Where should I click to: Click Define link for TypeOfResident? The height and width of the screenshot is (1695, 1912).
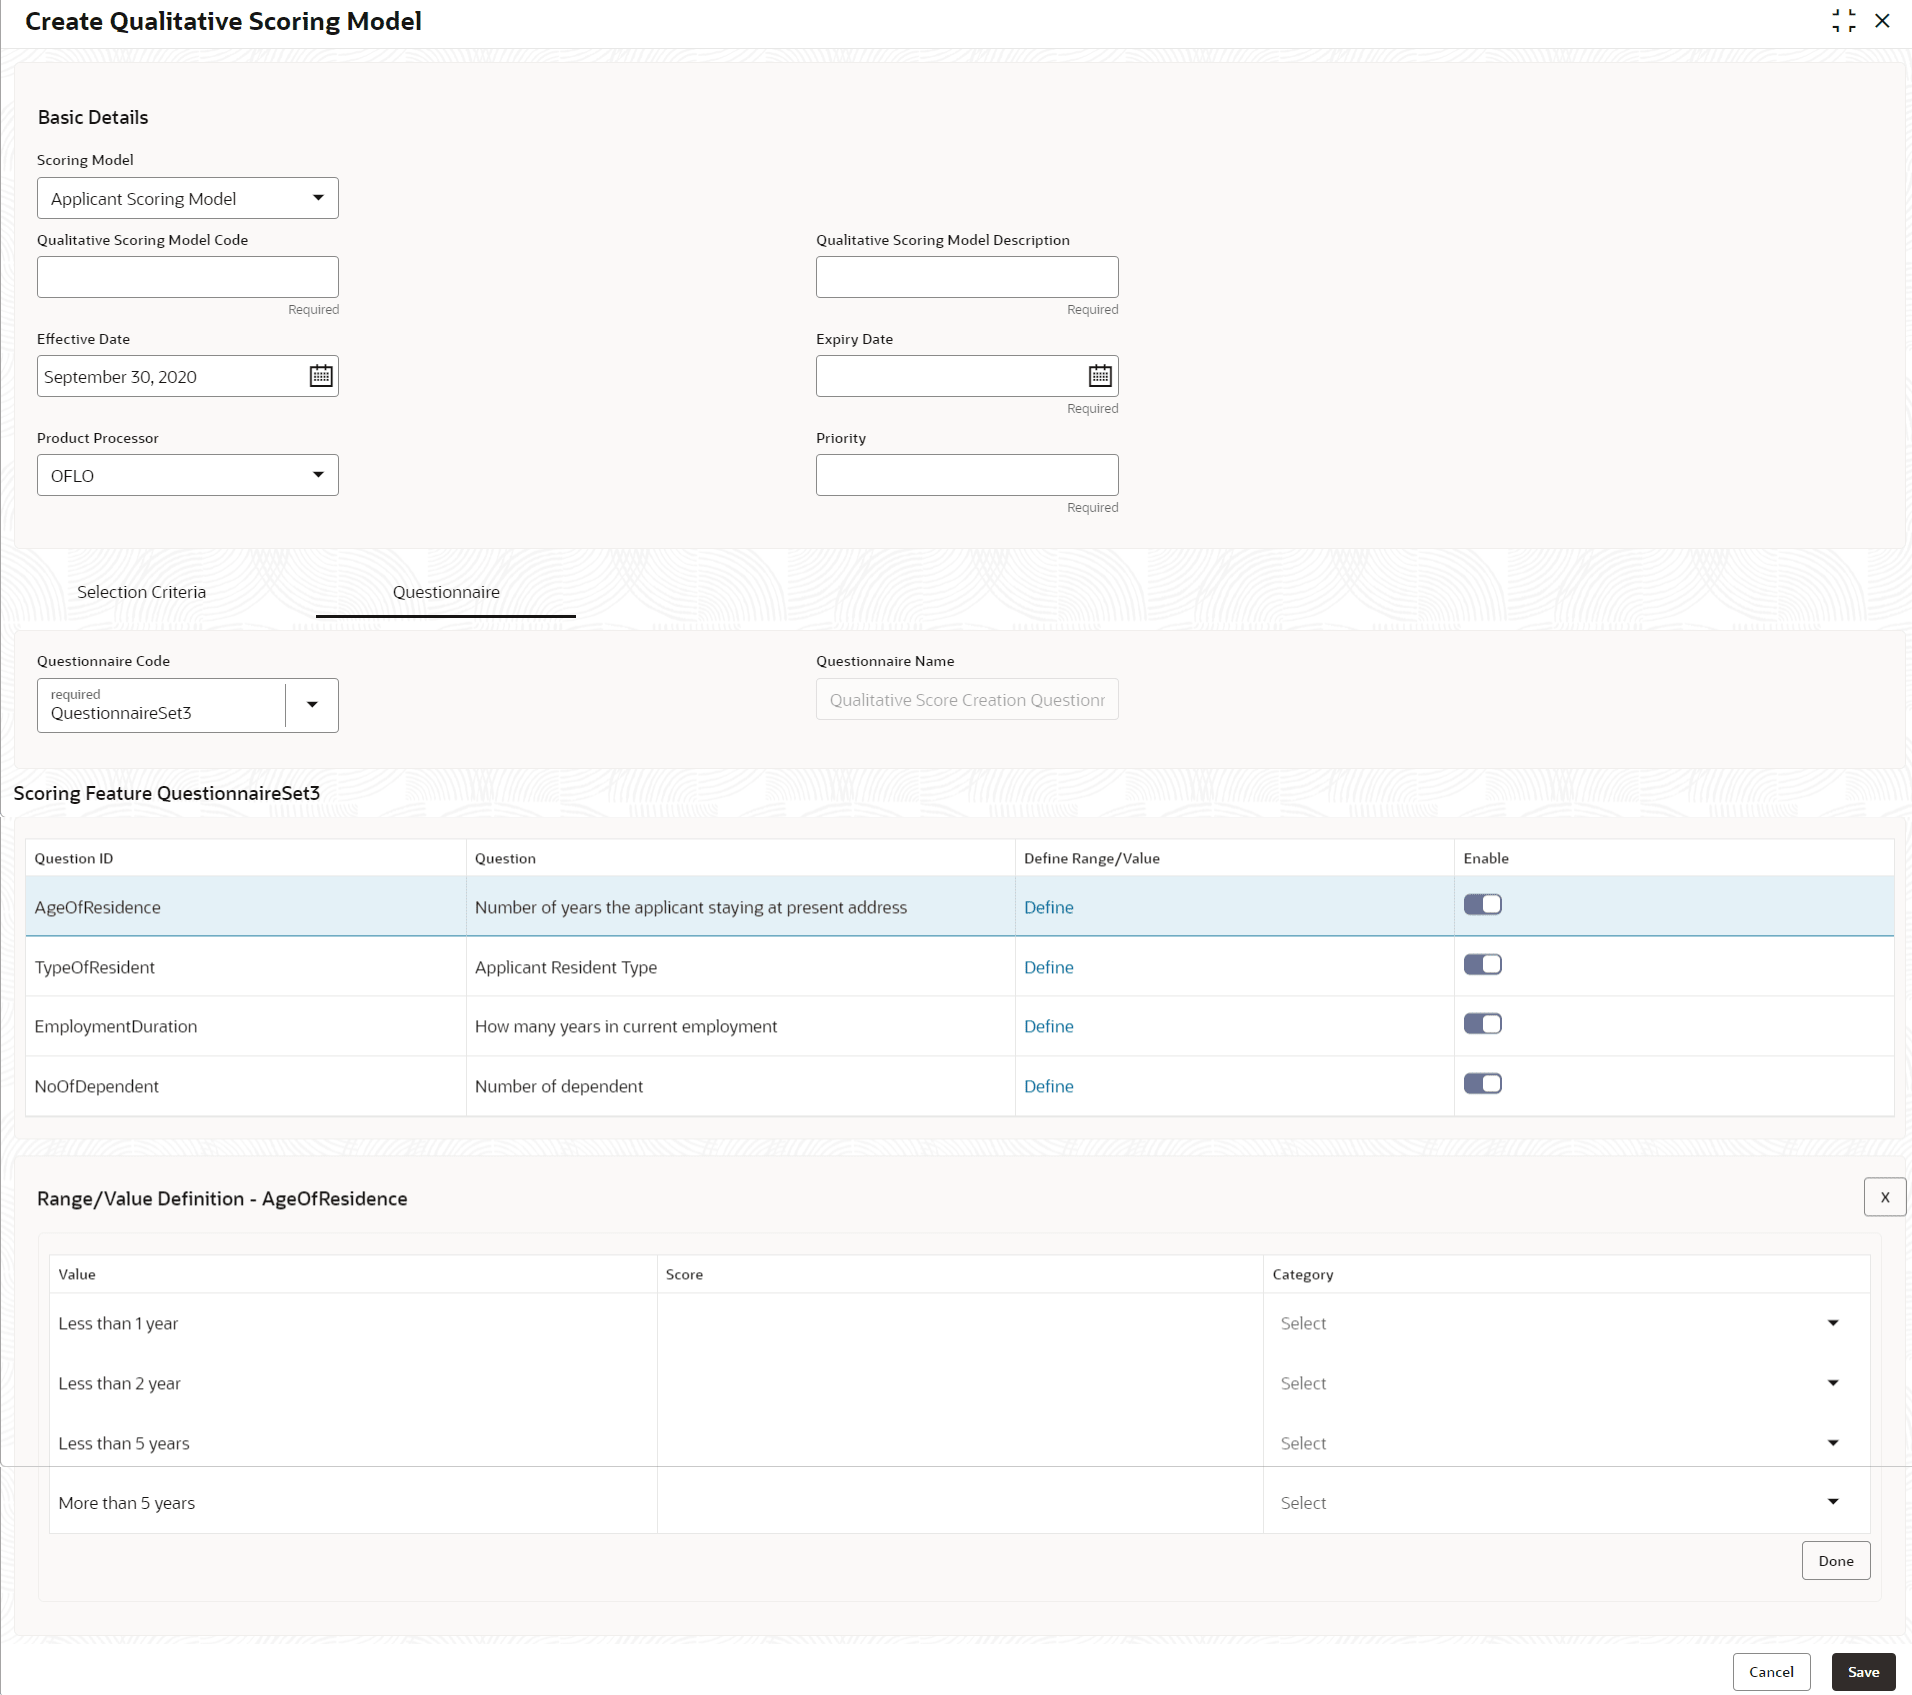pos(1049,967)
